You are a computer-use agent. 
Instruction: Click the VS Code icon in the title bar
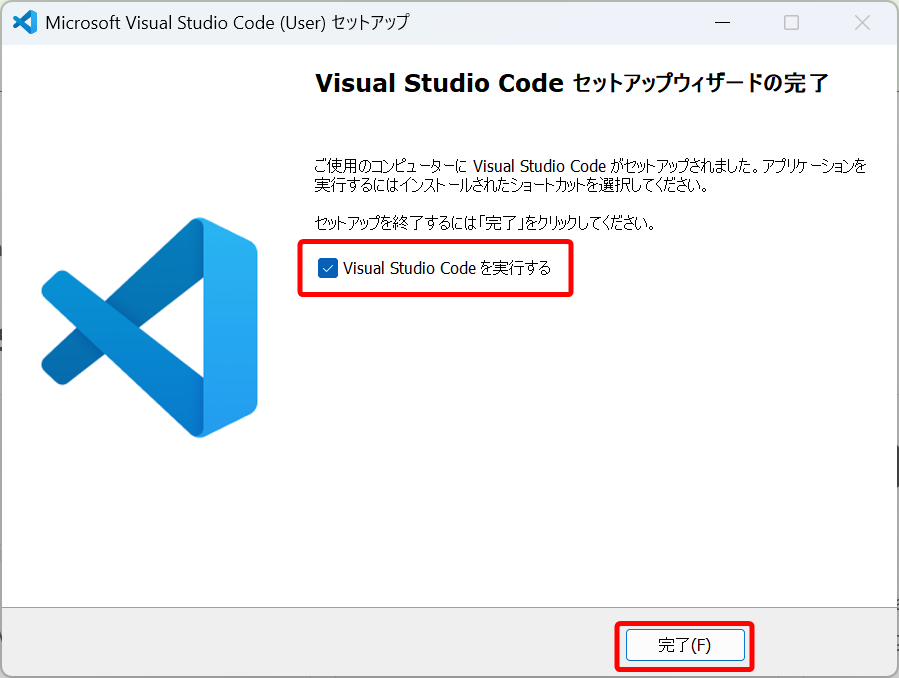click(x=24, y=22)
